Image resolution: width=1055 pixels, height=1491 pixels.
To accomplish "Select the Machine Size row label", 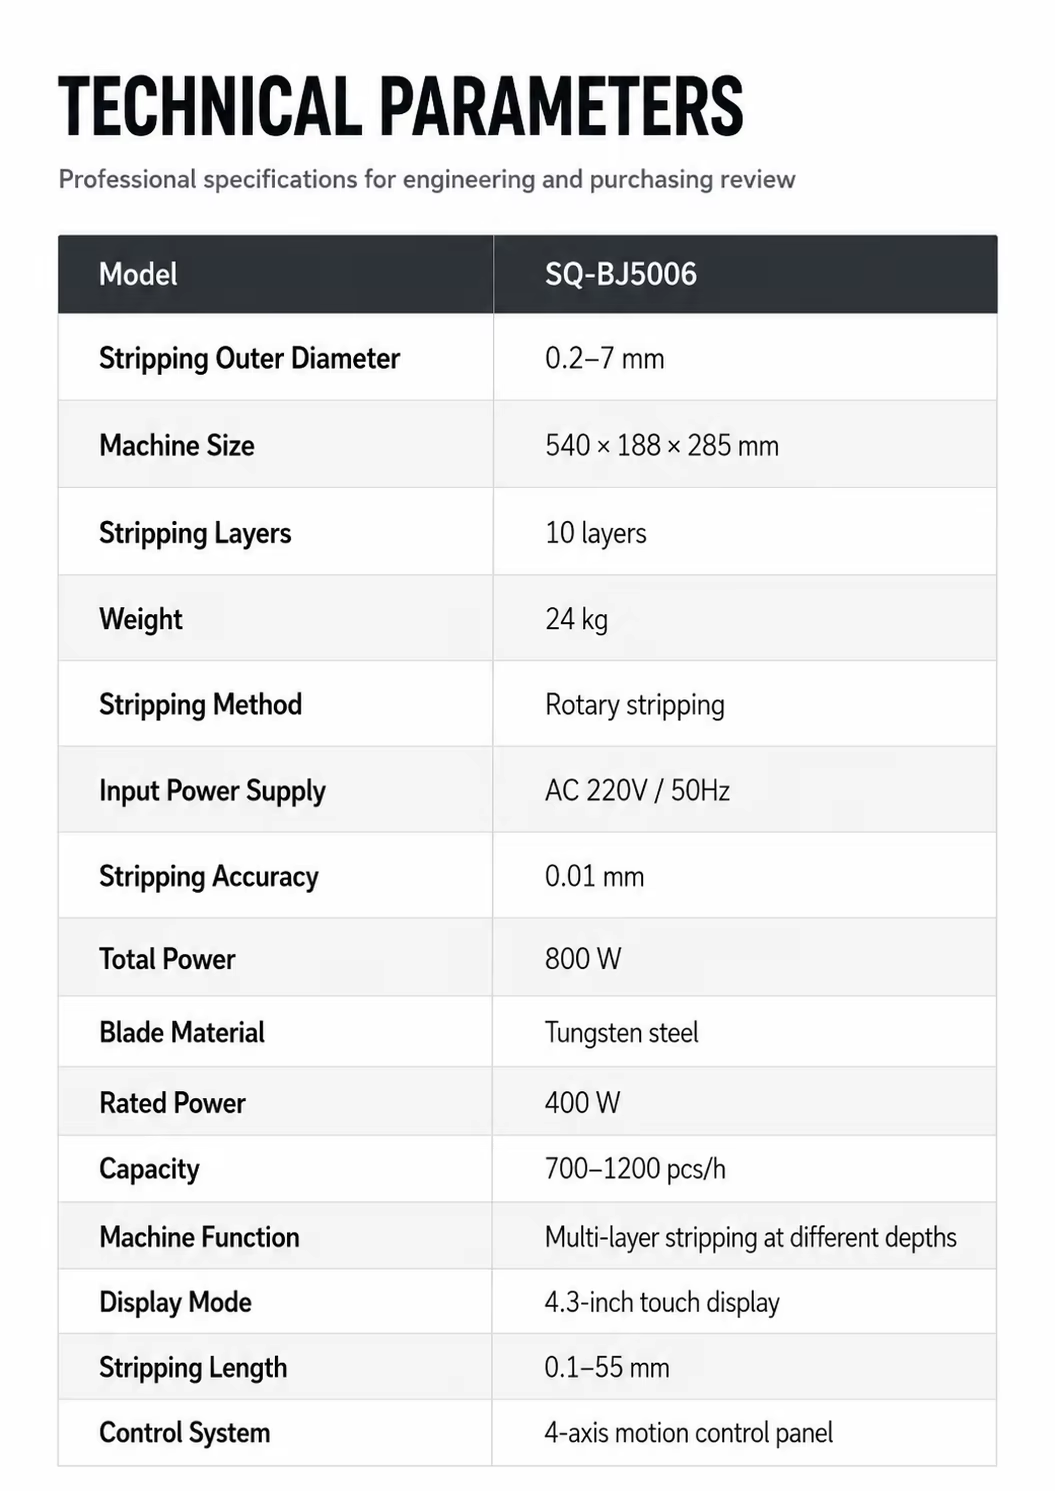I will pos(176,445).
